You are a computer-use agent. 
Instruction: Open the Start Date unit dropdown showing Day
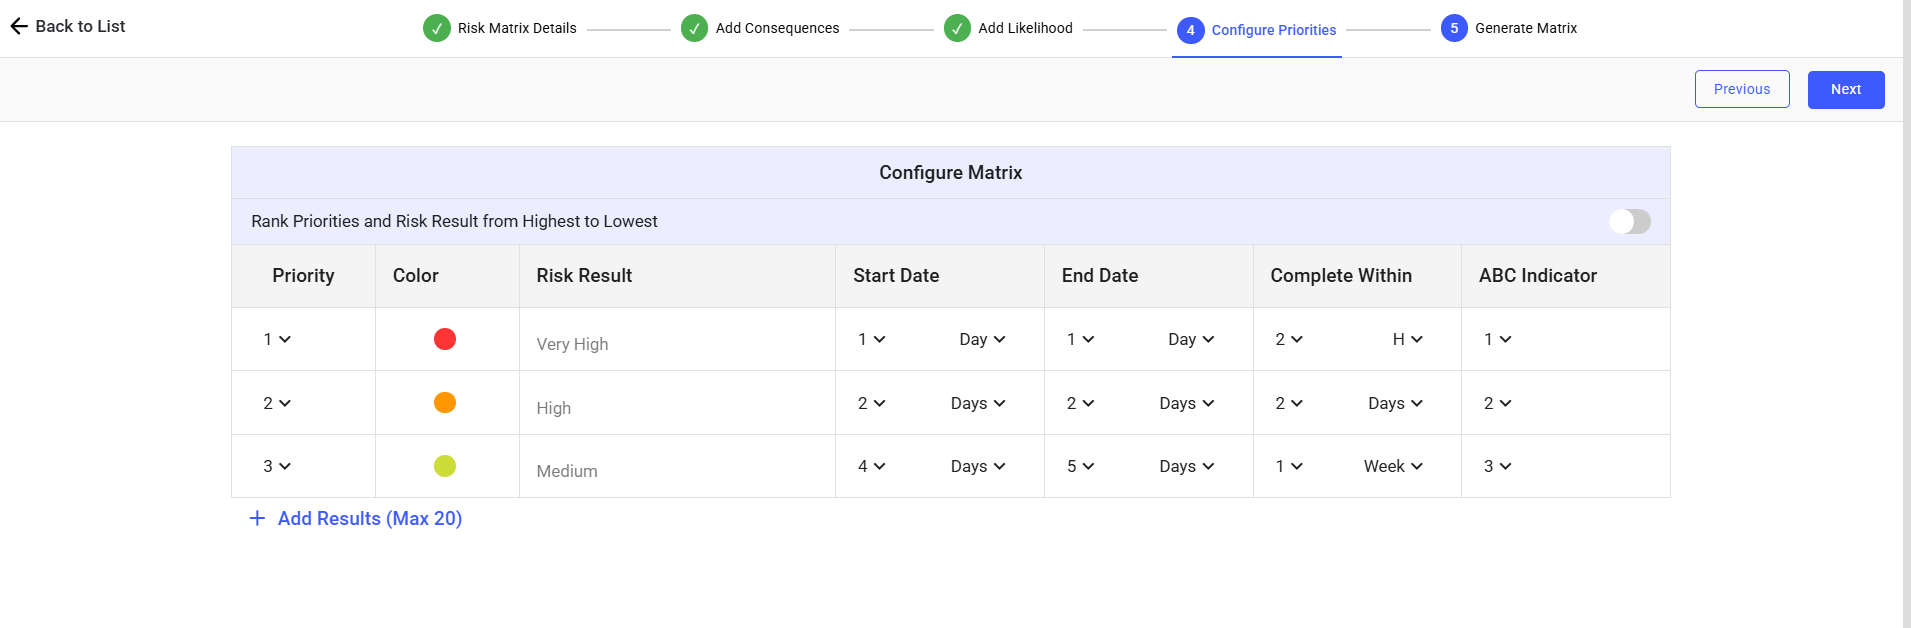(x=982, y=339)
